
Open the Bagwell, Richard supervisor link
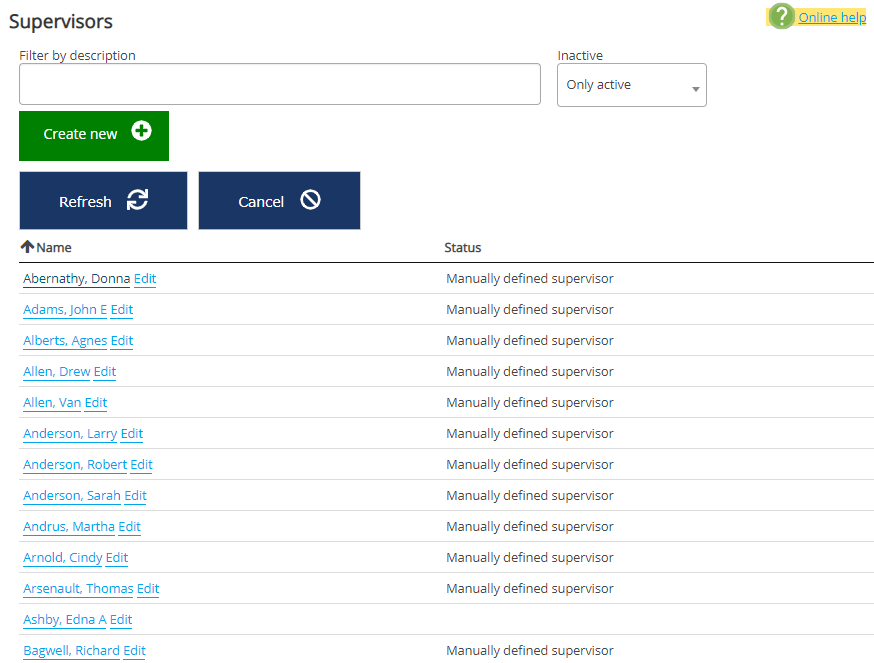71,651
